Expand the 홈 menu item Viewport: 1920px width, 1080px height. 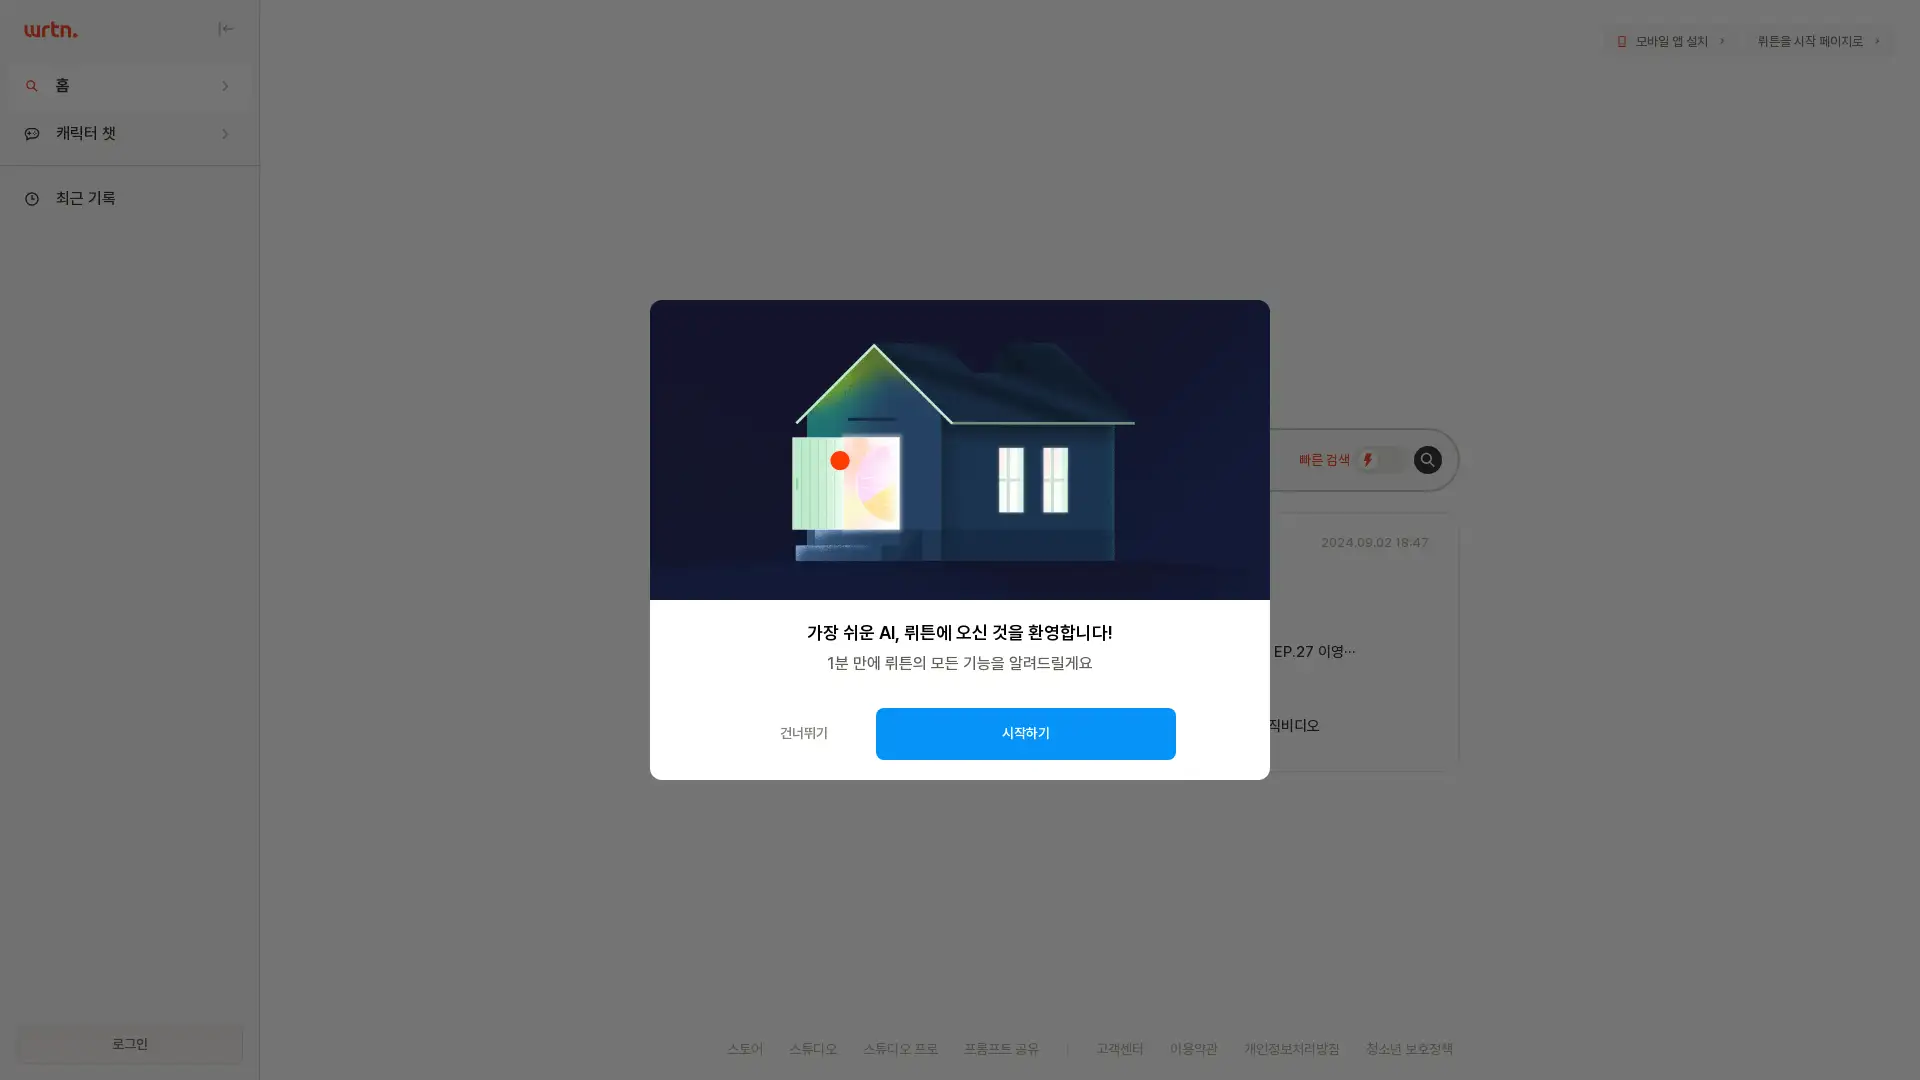point(224,86)
